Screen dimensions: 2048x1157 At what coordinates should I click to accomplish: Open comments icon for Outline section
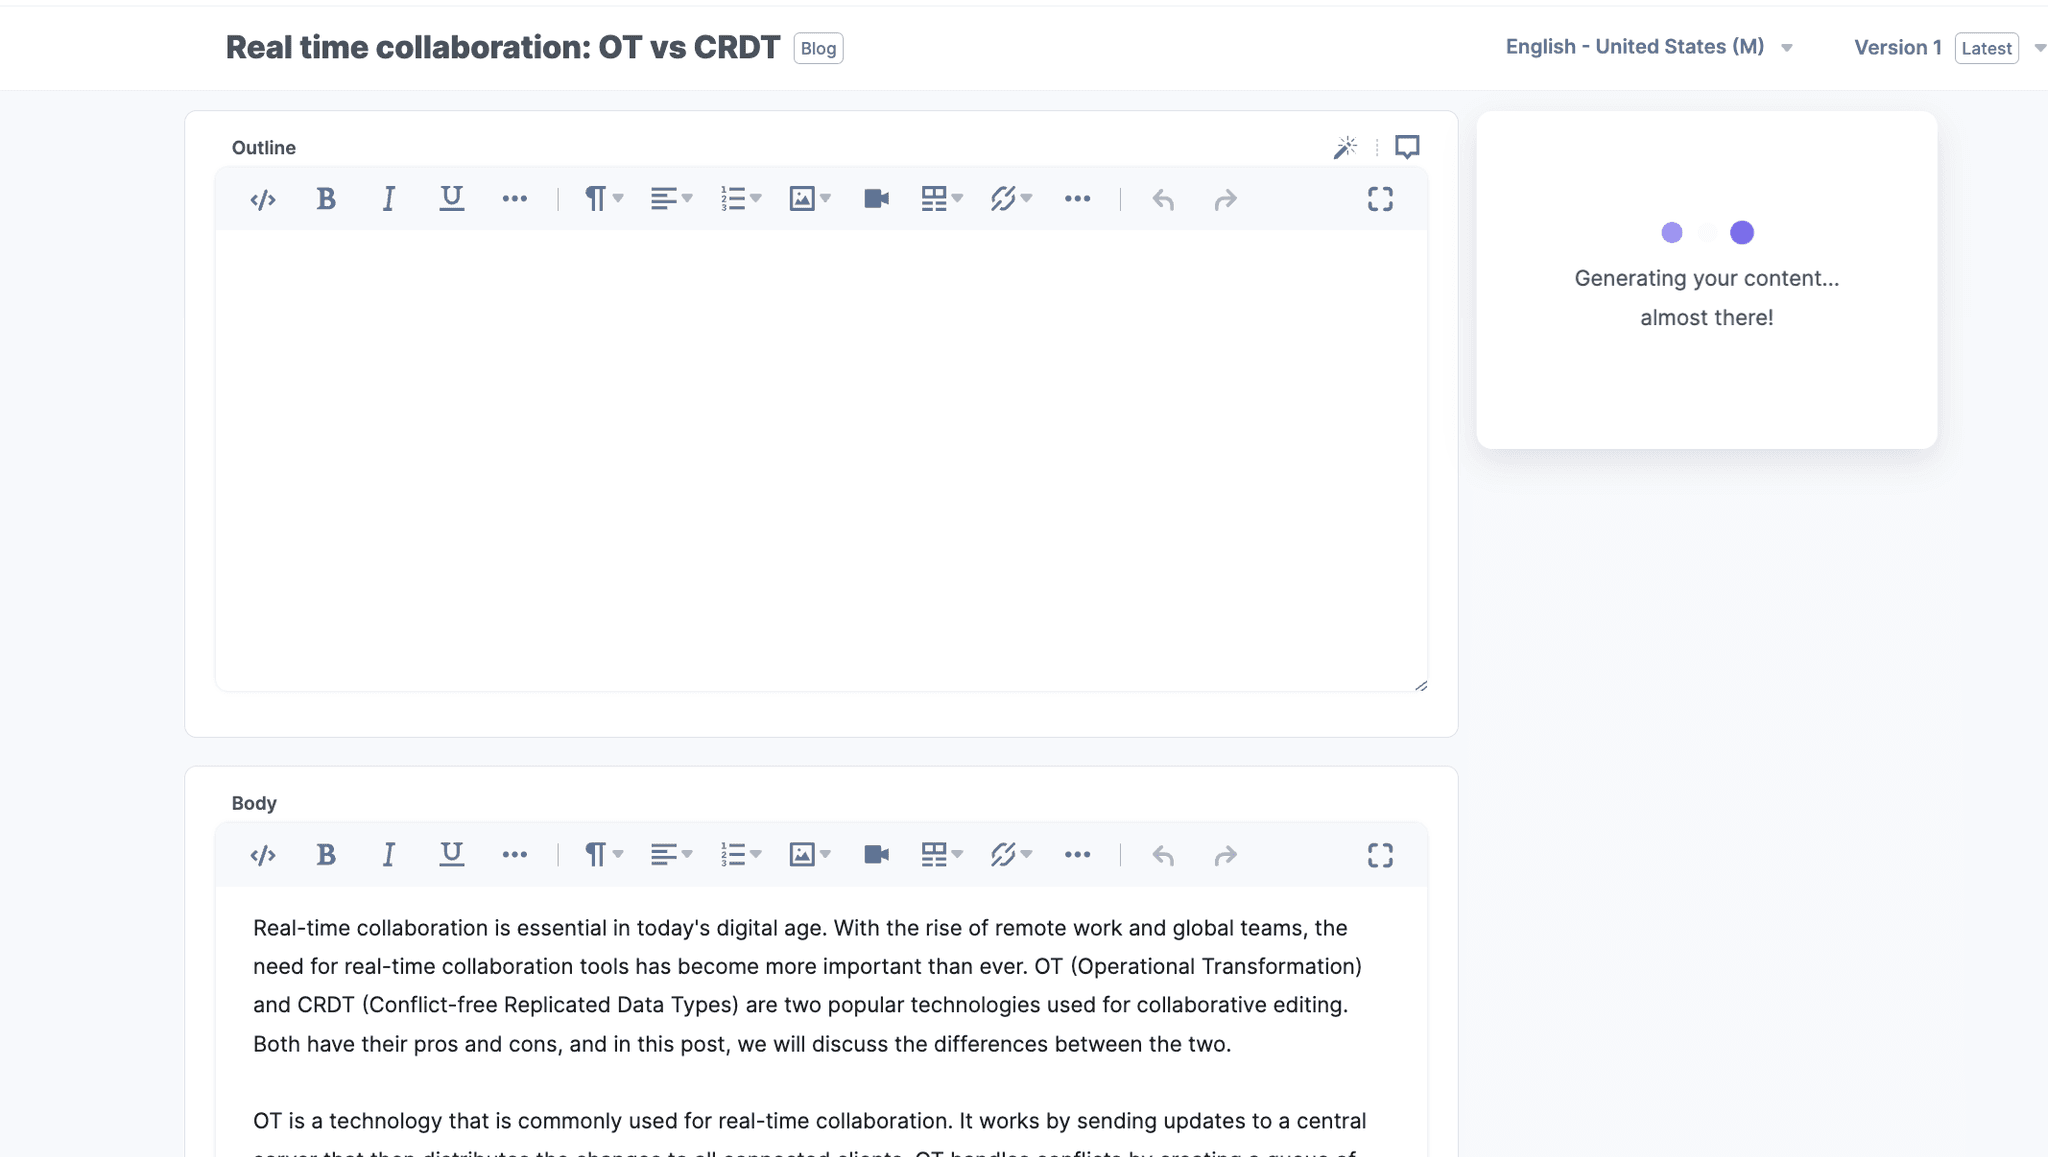[x=1407, y=148]
